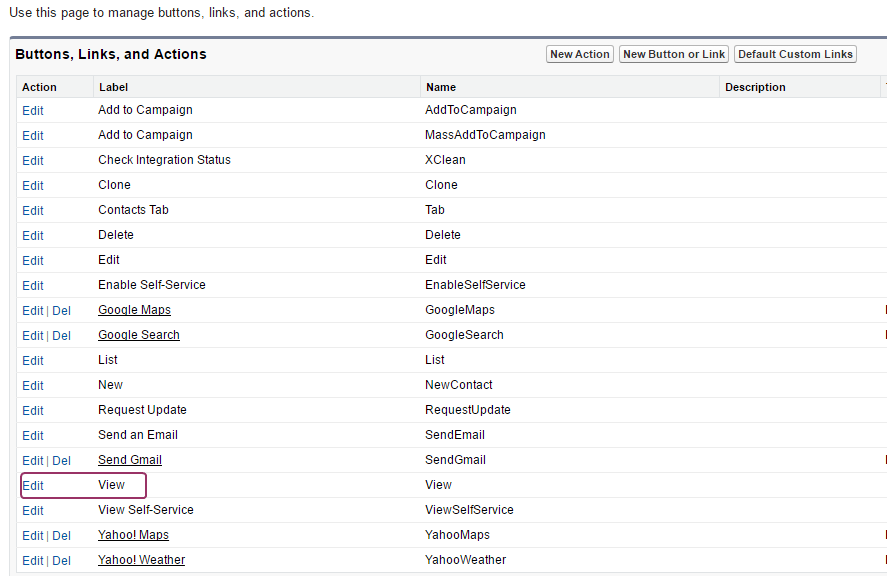Click New Button or Link
This screenshot has width=887, height=576.
(674, 54)
